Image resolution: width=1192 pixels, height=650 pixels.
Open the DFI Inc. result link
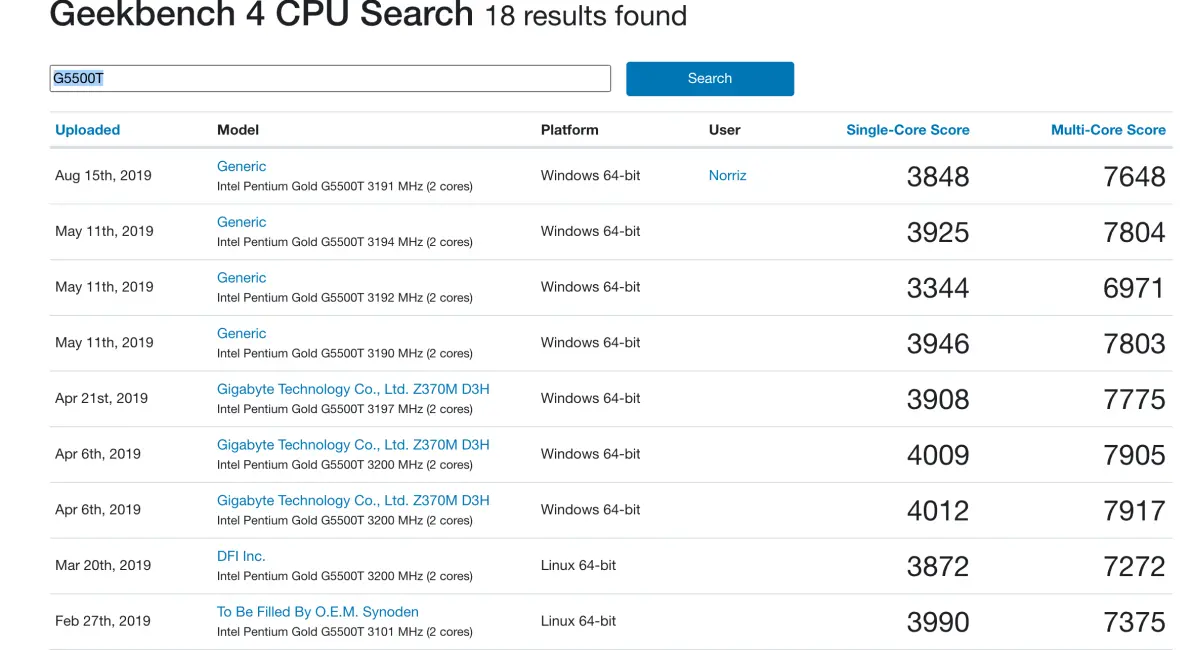tap(241, 556)
